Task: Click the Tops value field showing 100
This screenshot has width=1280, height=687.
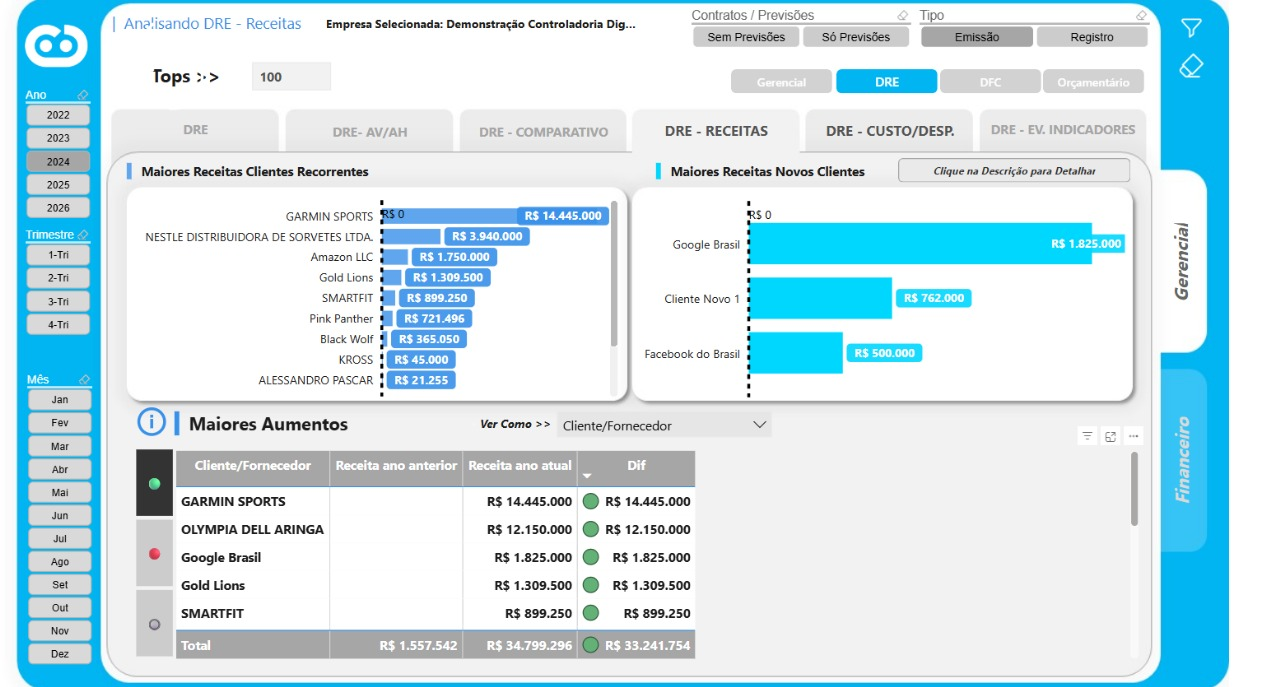Action: (x=291, y=77)
